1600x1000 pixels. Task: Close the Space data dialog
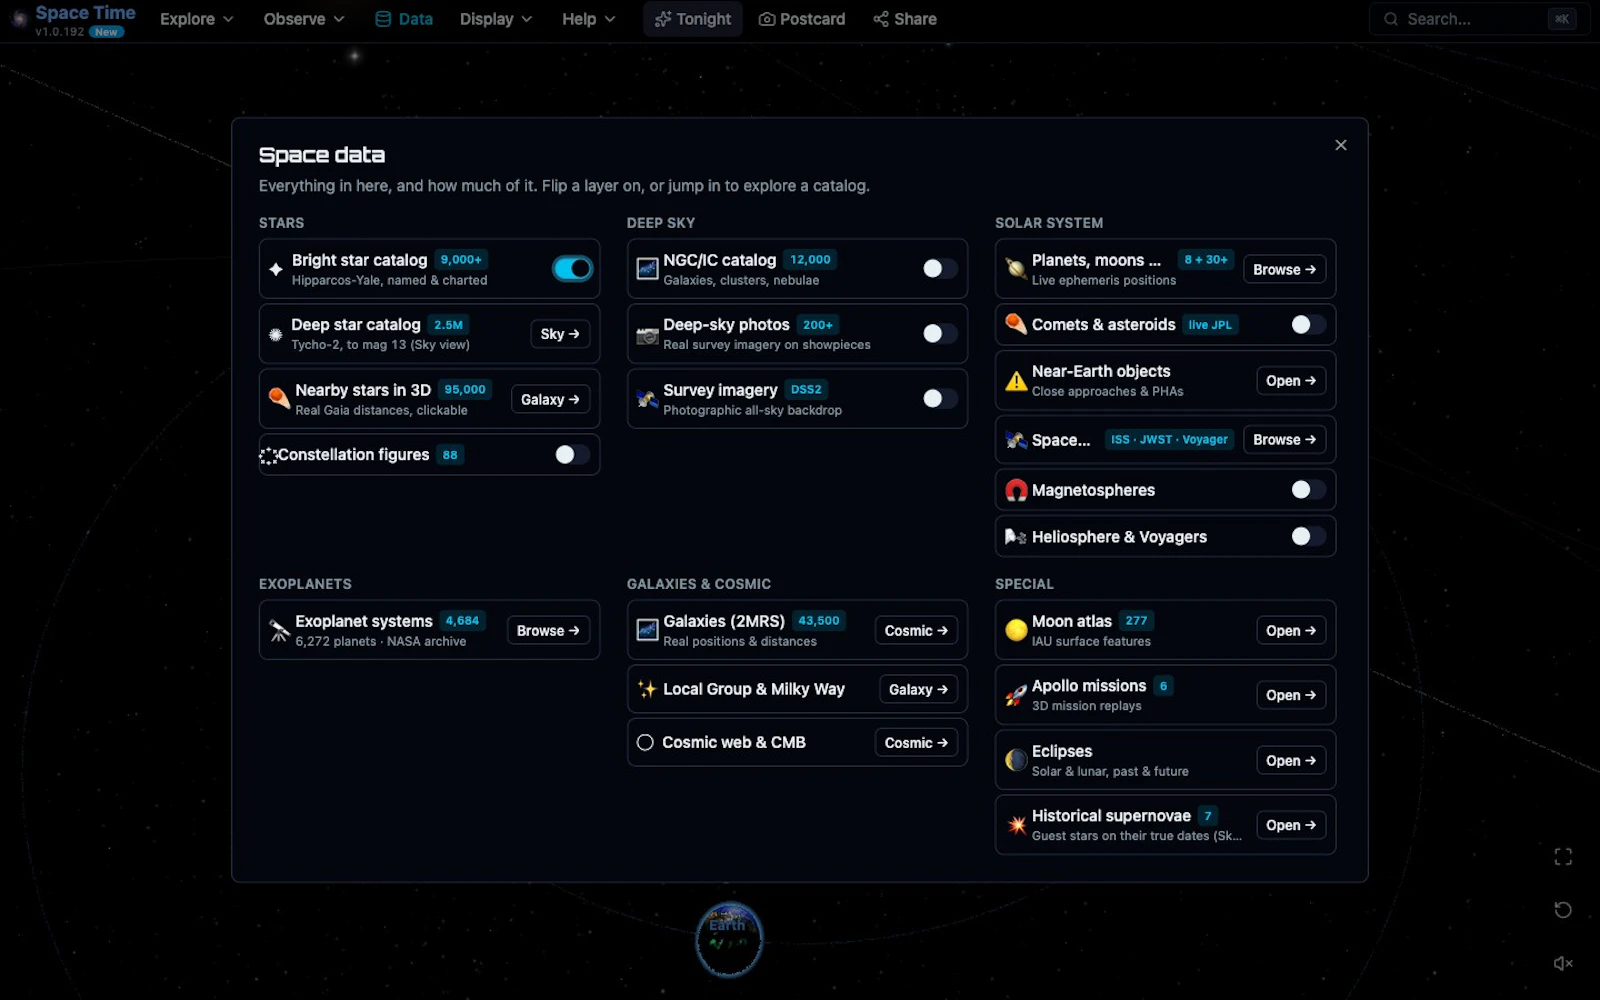[x=1341, y=145]
